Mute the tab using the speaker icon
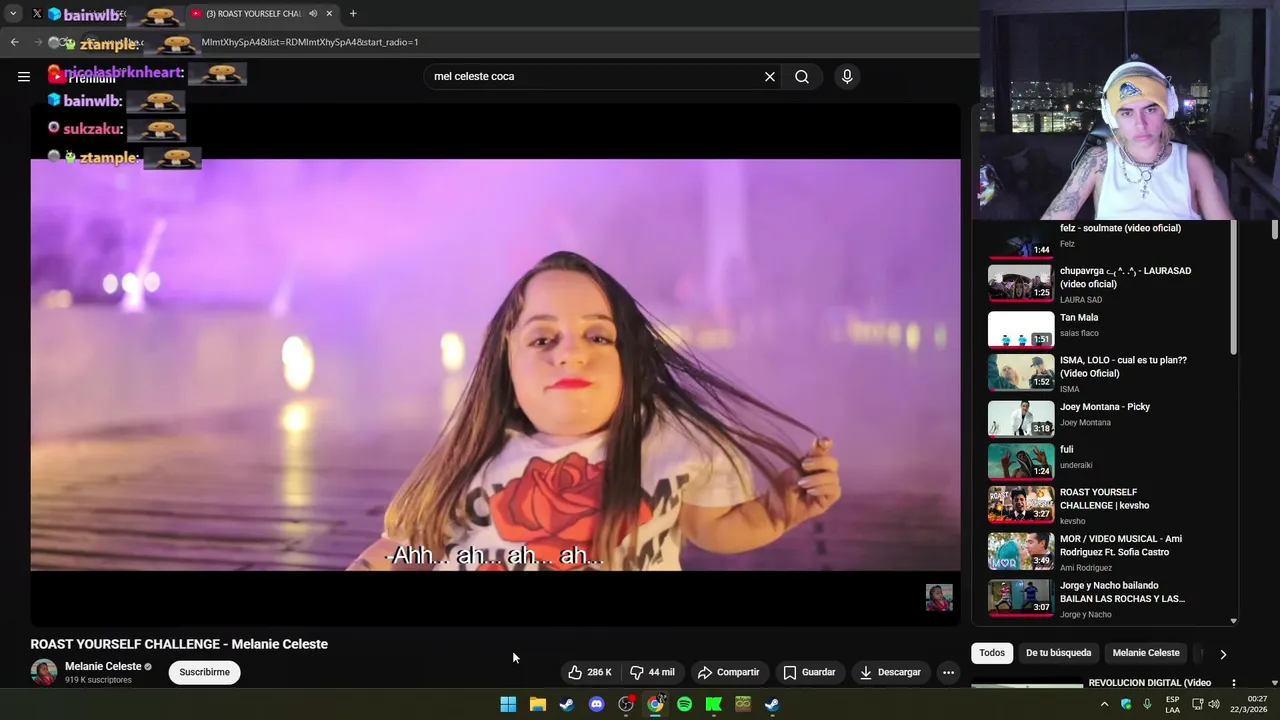The height and width of the screenshot is (720, 1280). [x=313, y=13]
